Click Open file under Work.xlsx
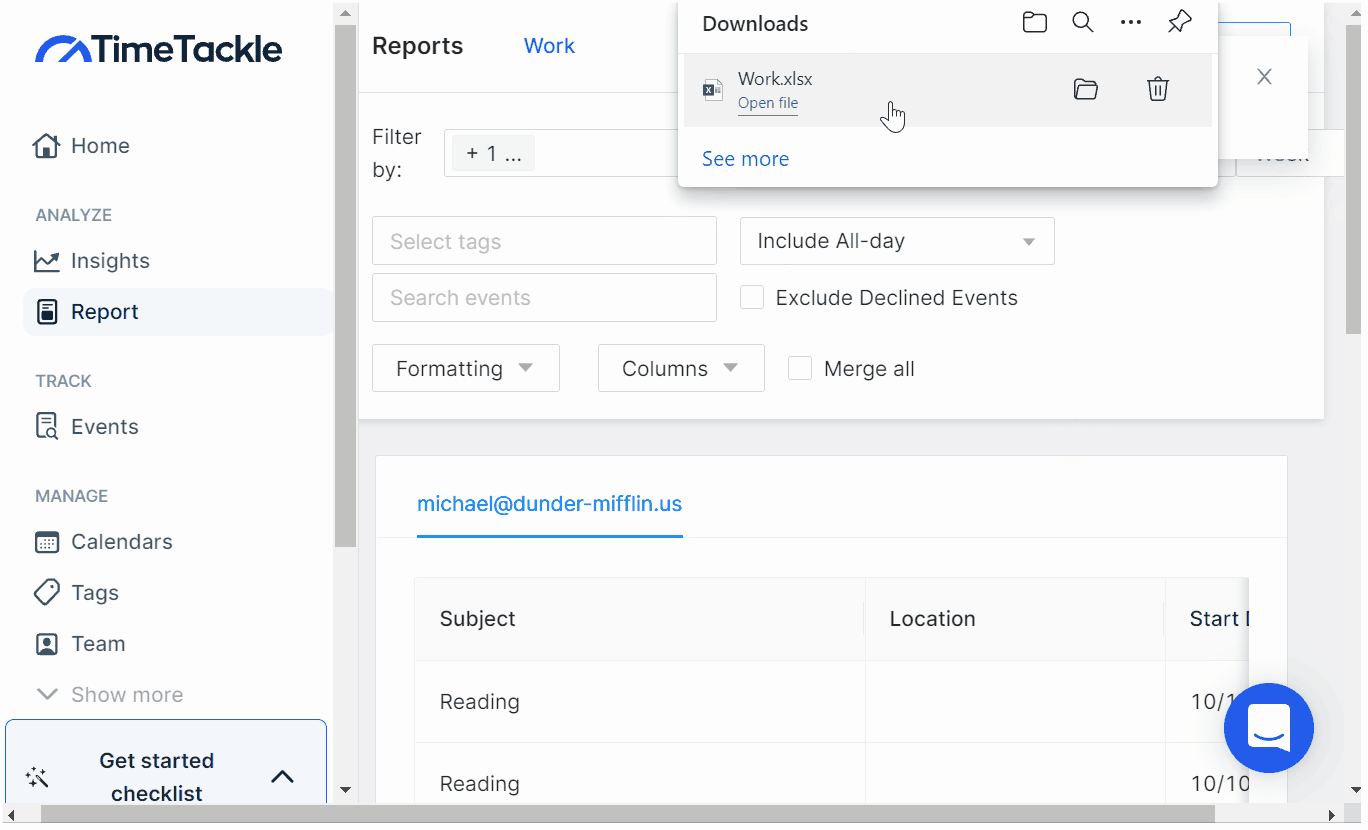 tap(768, 103)
